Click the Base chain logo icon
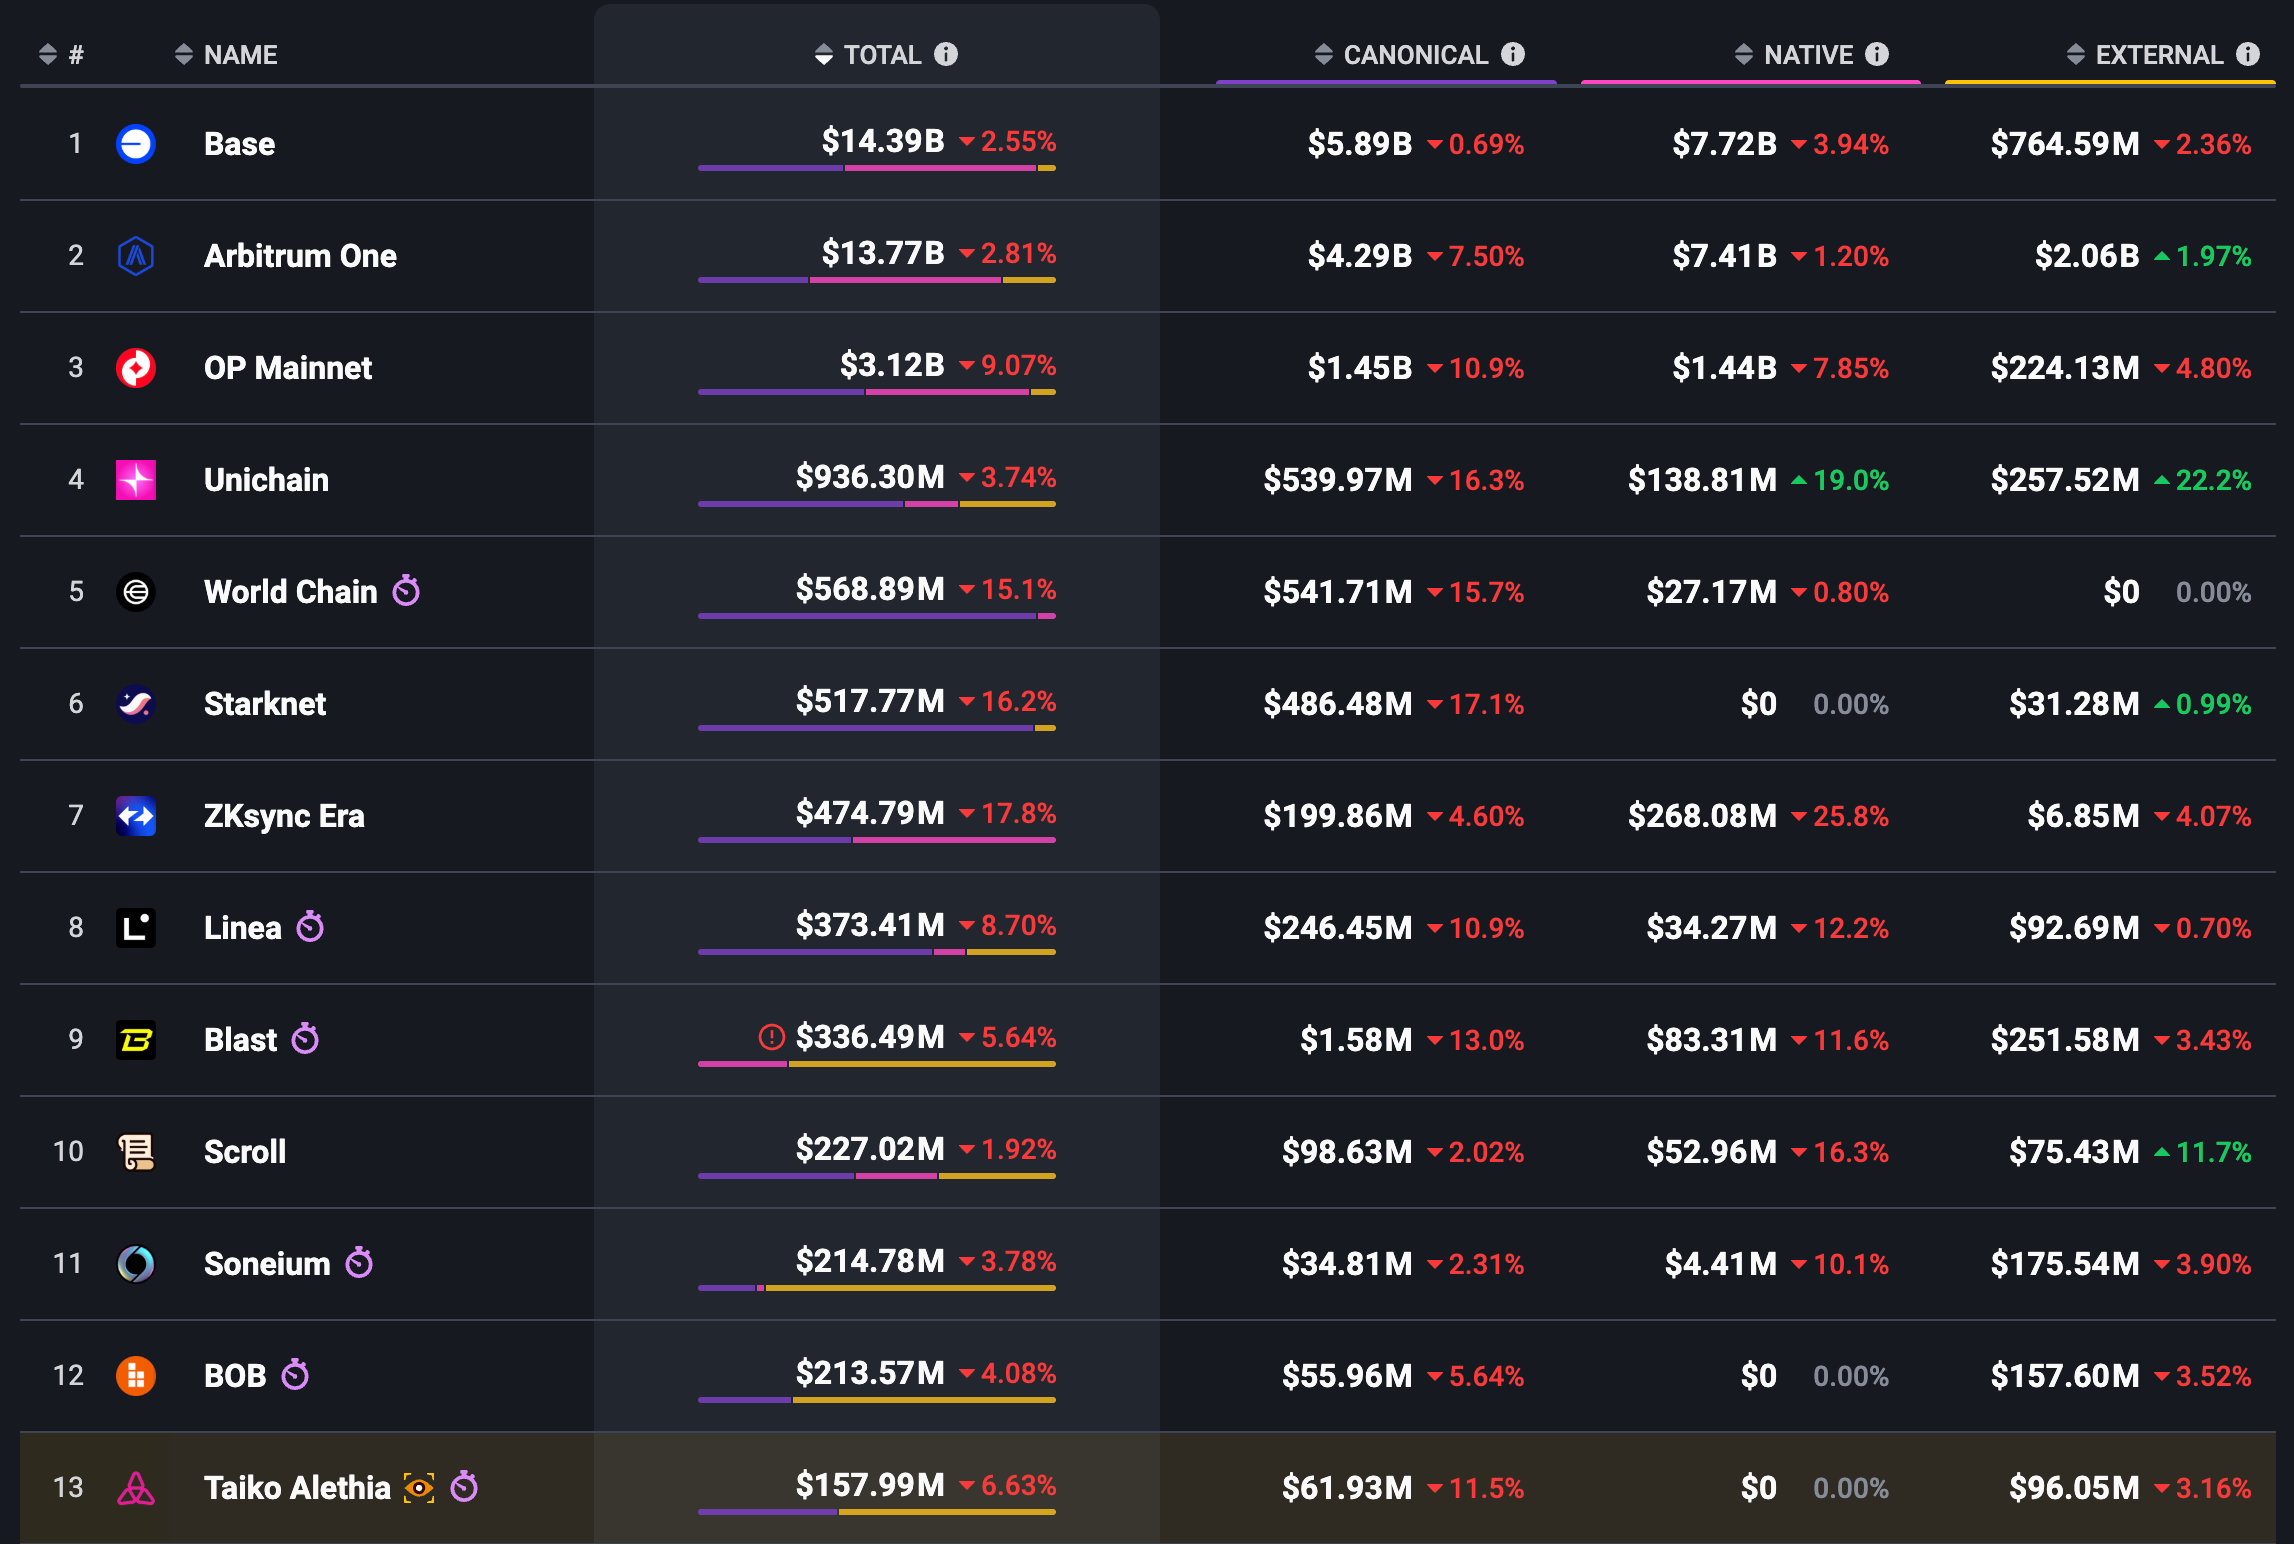 pyautogui.click(x=136, y=144)
